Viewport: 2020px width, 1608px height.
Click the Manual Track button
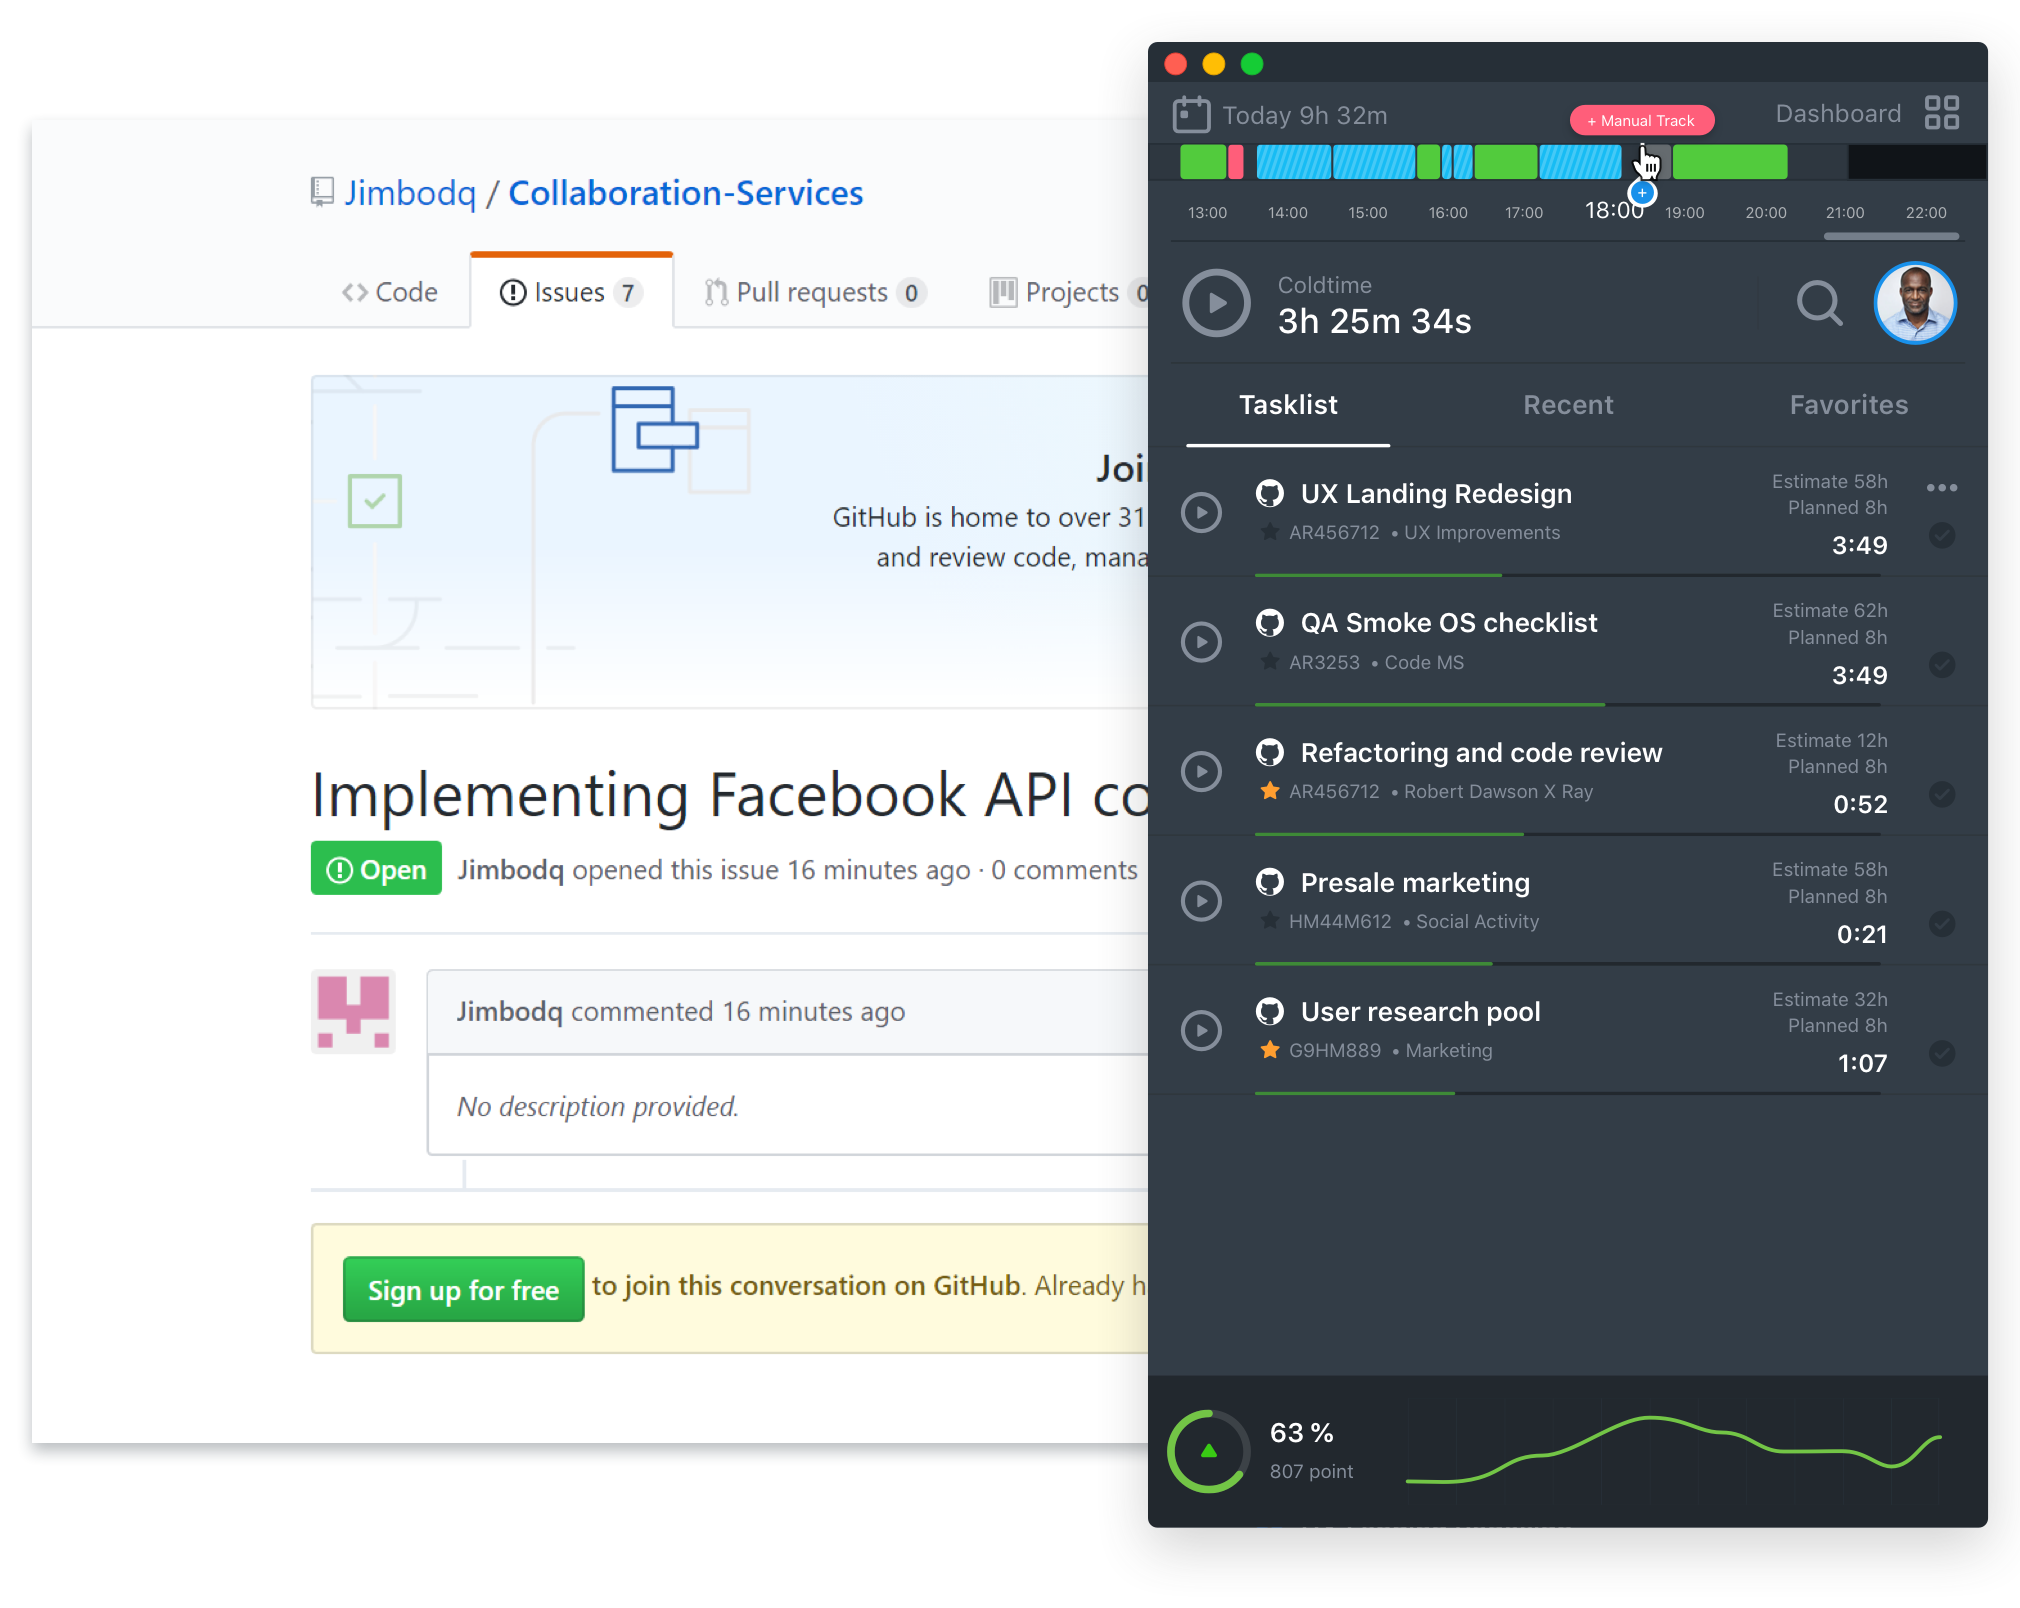(x=1641, y=121)
